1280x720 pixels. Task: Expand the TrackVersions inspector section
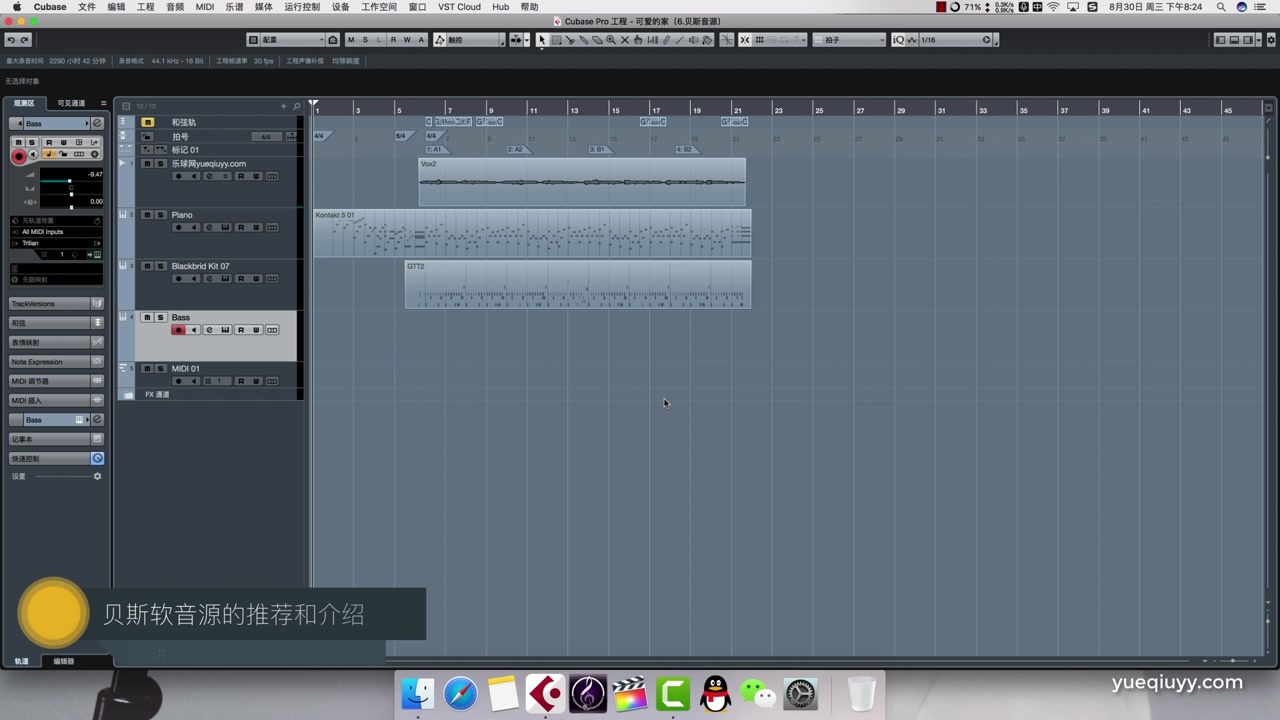(x=57, y=303)
